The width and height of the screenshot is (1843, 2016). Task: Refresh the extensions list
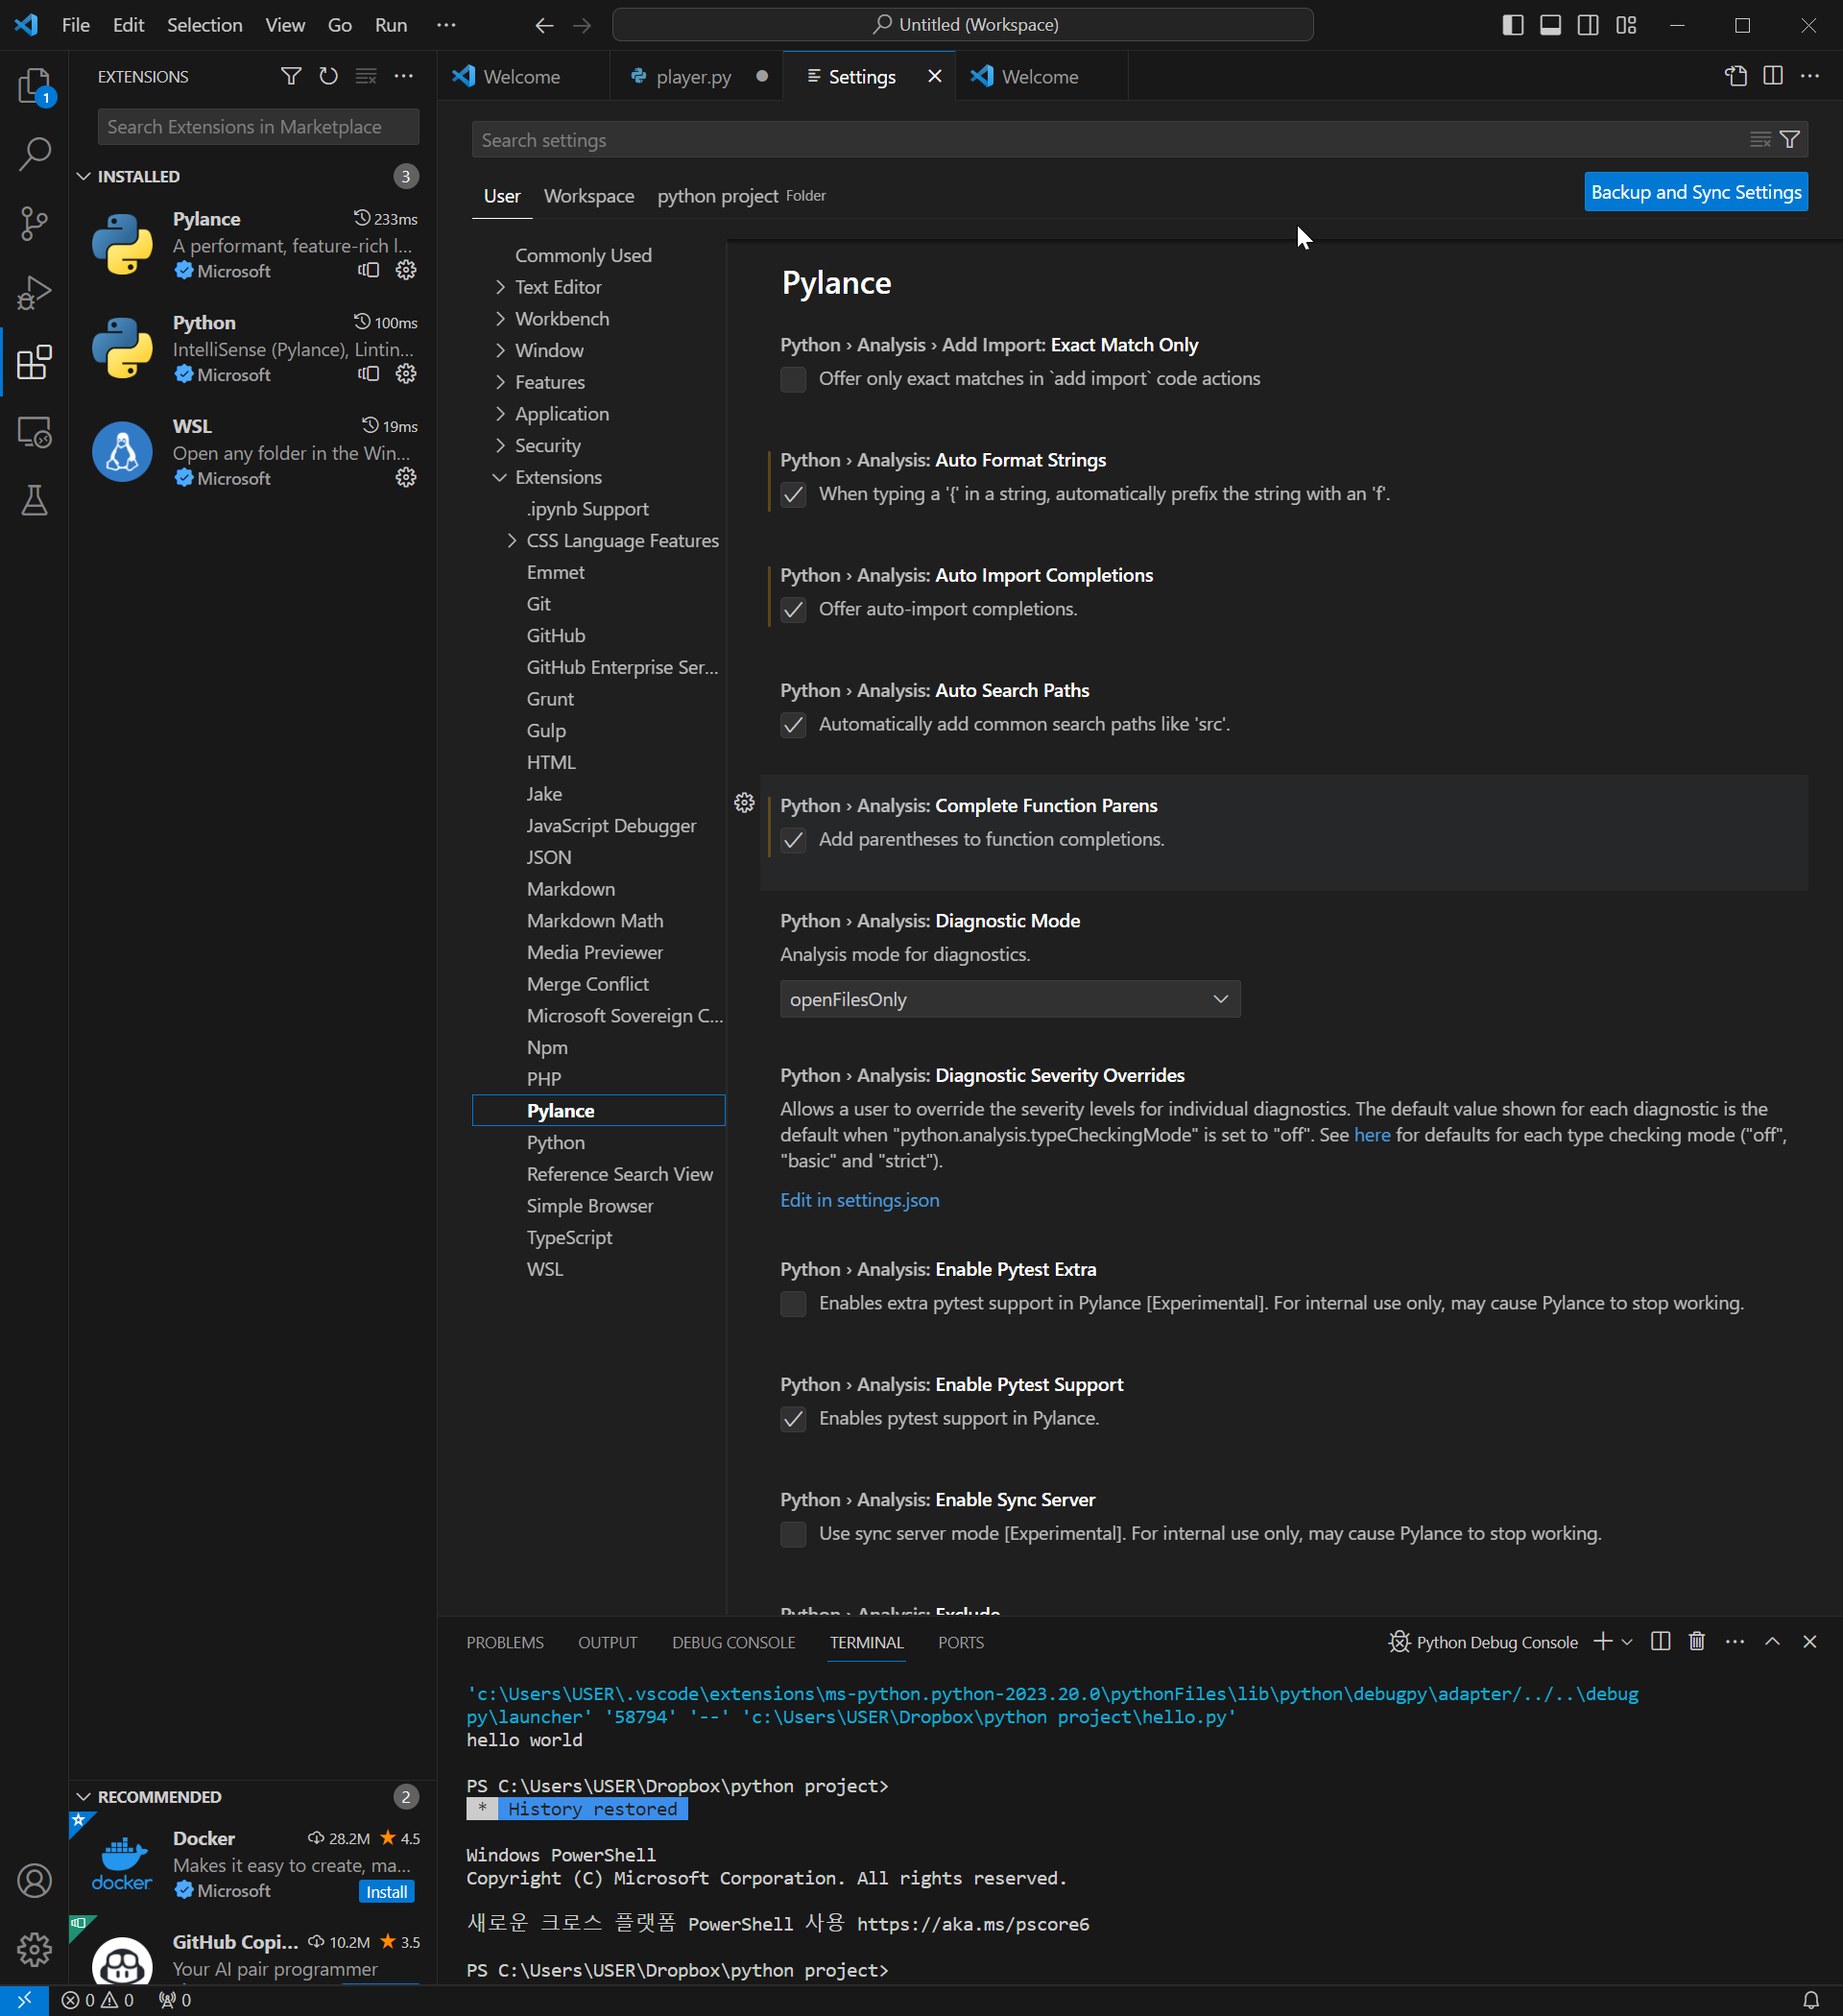[328, 76]
